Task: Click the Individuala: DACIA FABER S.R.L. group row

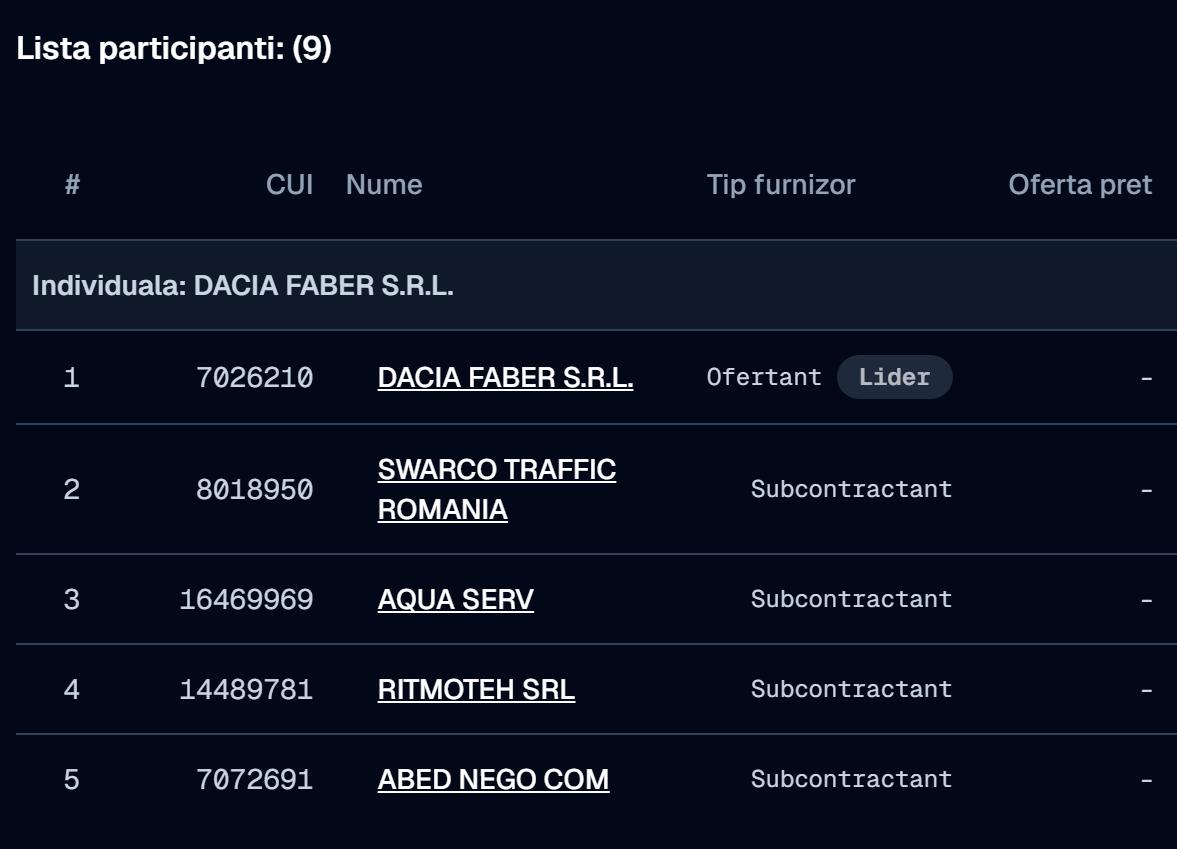Action: (596, 285)
